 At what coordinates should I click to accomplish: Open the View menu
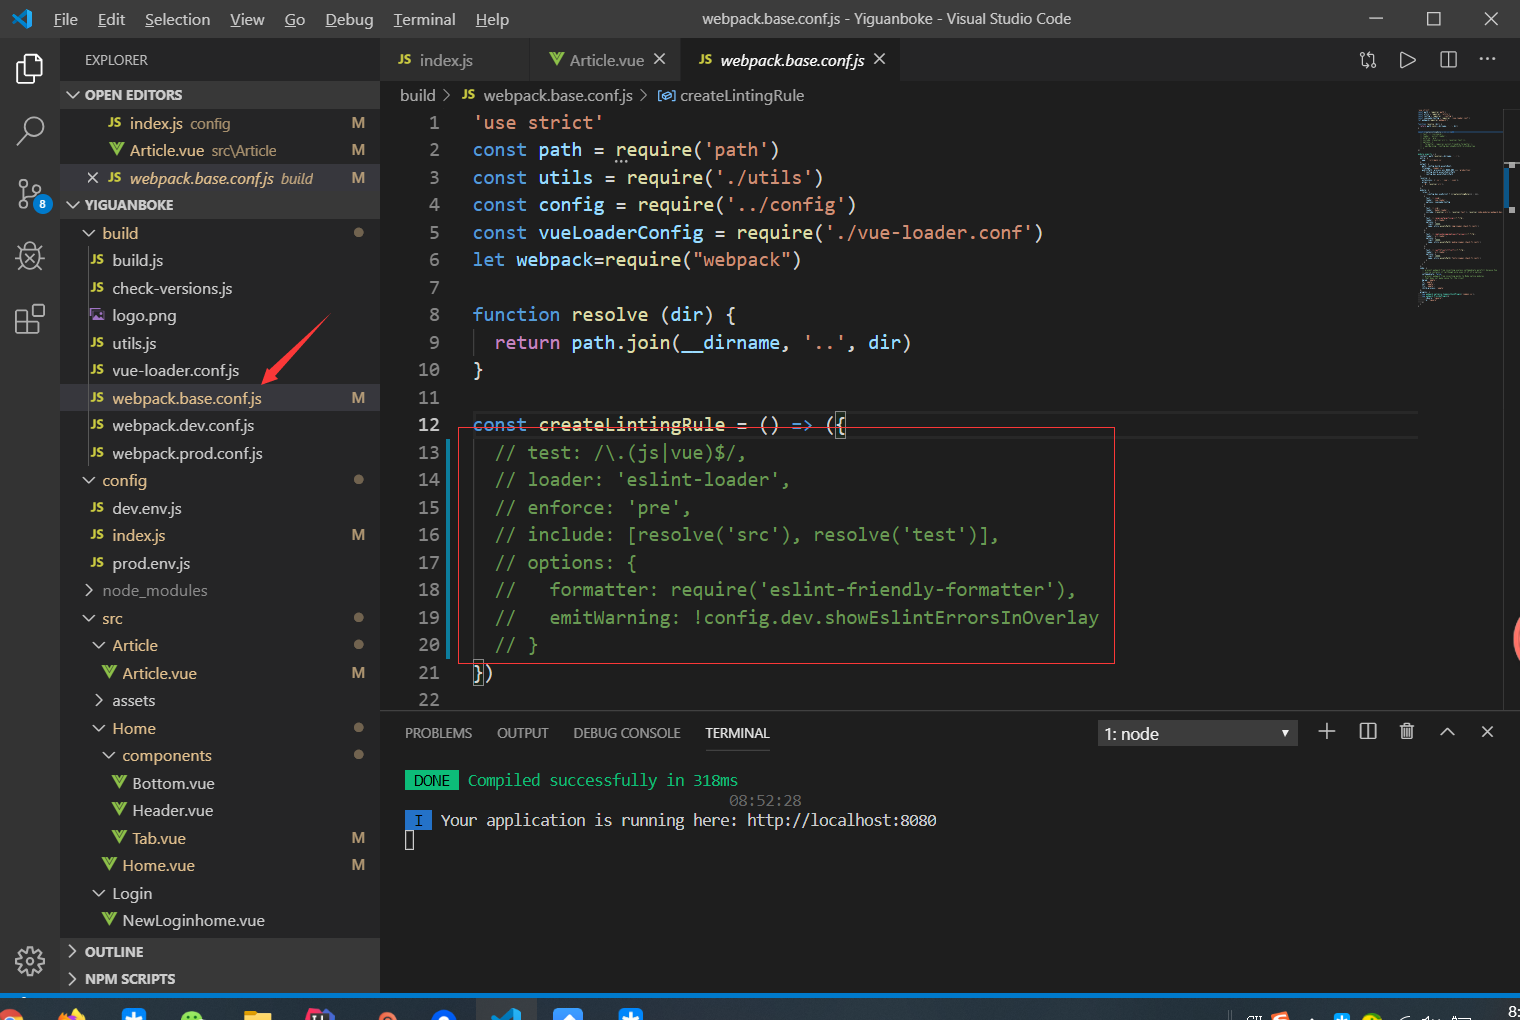[247, 19]
